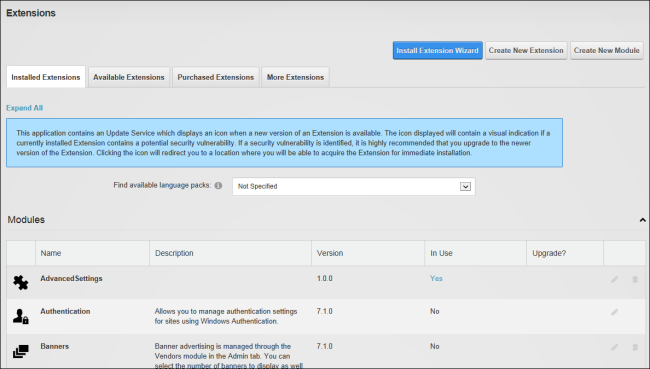
Task: Edit the AdvancedSettings module with pencil icon
Action: 614,279
